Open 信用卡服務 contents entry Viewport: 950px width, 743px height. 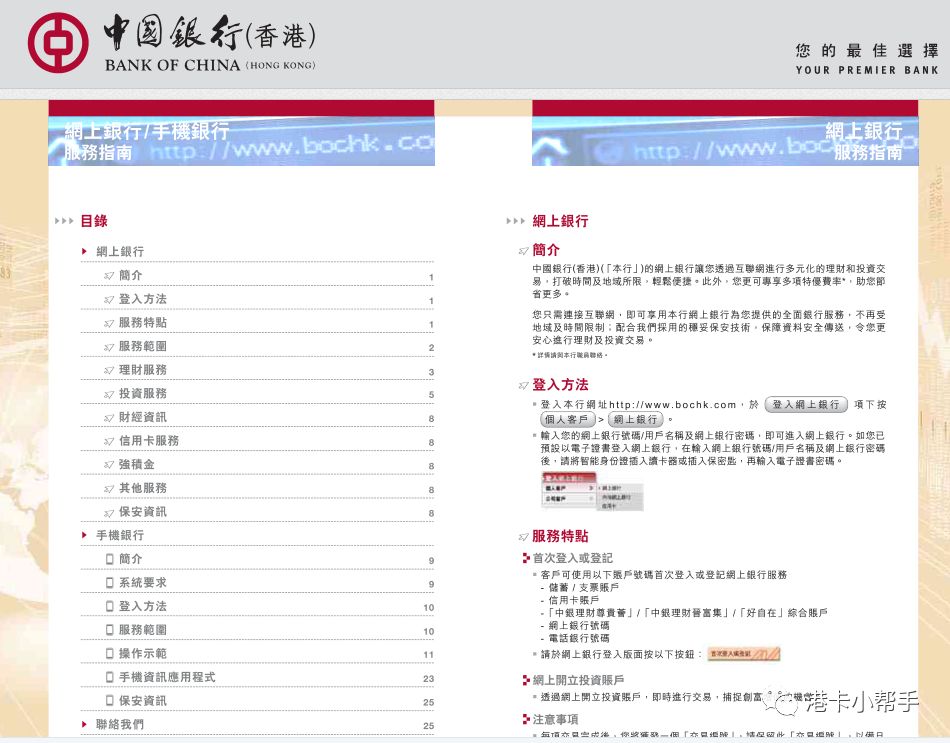tap(257, 441)
